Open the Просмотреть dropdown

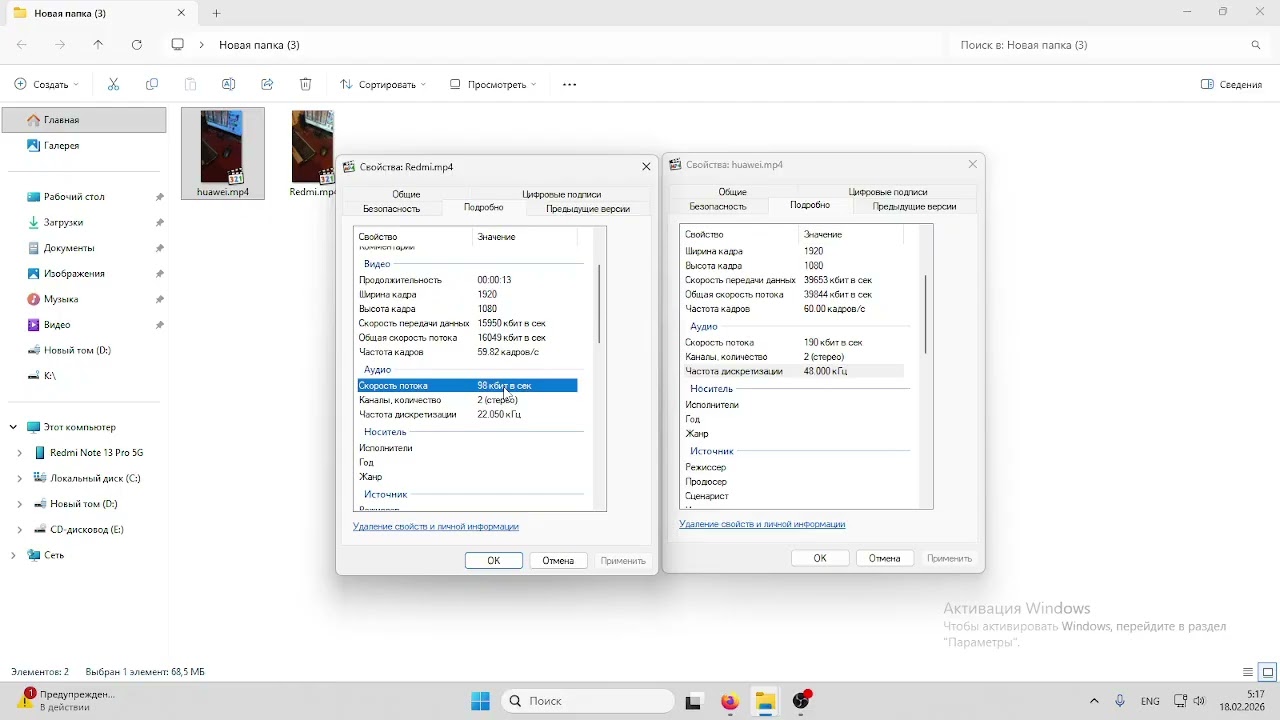point(493,85)
